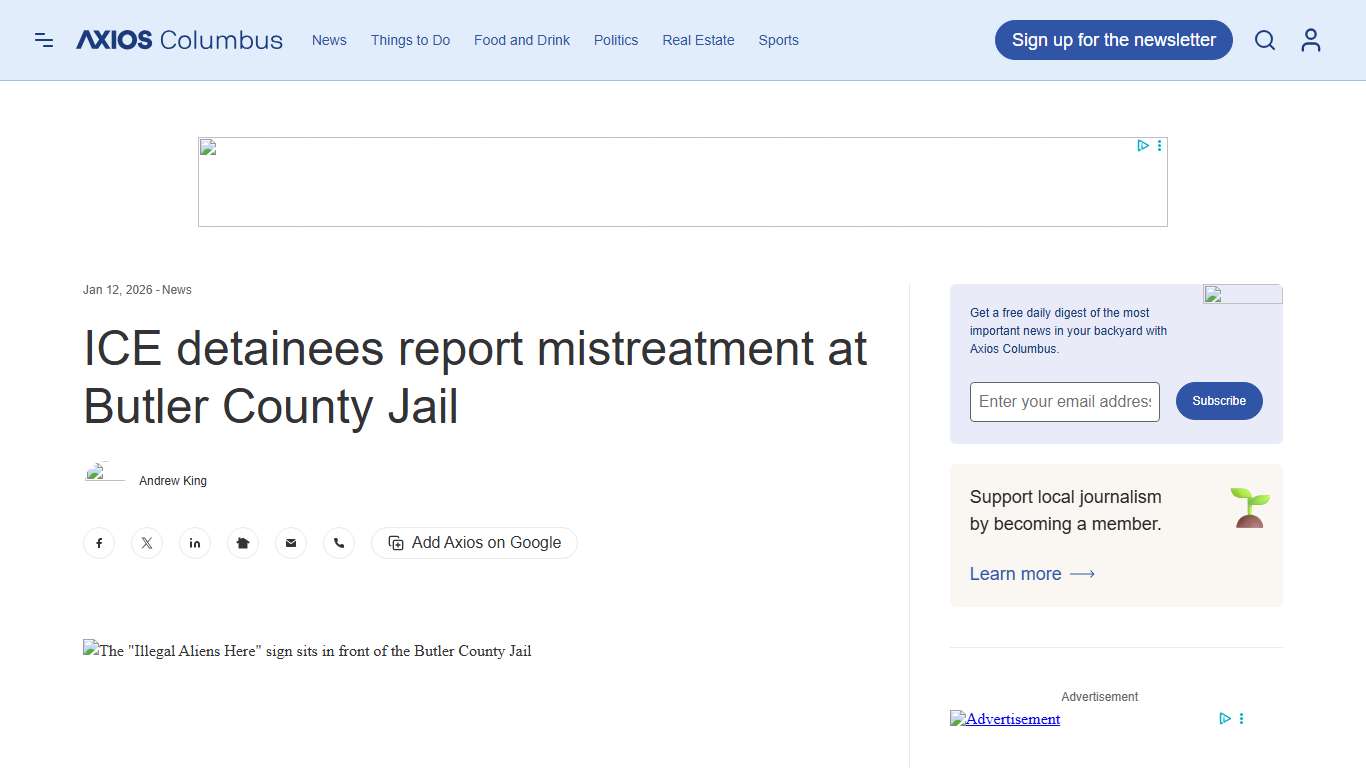Open the hamburger navigation menu
This screenshot has height=768, width=1366.
tap(44, 40)
